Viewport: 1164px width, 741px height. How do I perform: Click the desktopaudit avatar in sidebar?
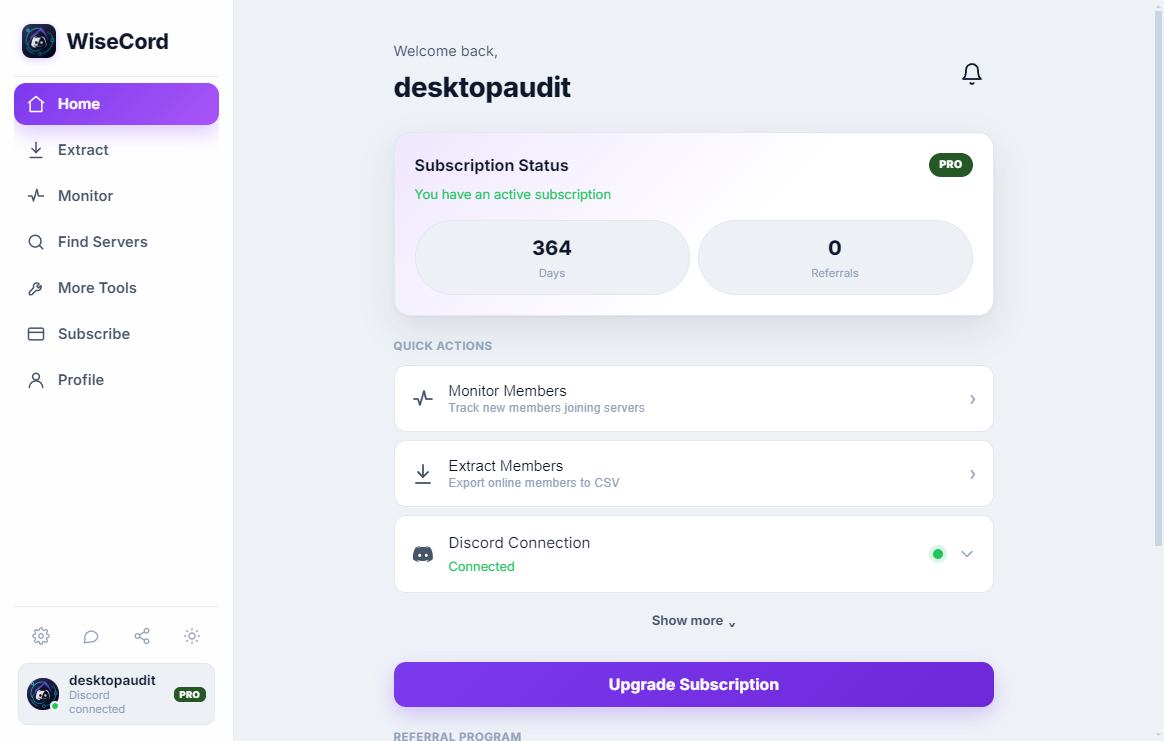click(43, 694)
